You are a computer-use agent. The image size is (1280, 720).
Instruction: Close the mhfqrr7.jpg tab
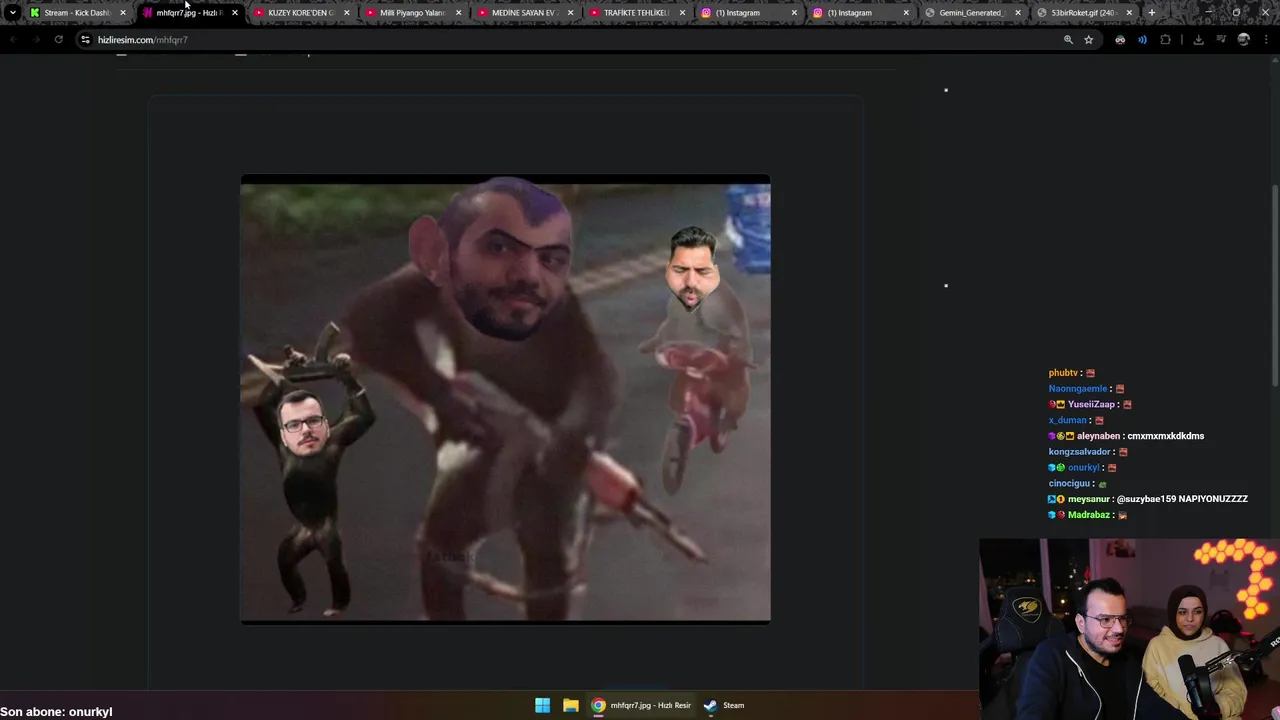click(235, 13)
